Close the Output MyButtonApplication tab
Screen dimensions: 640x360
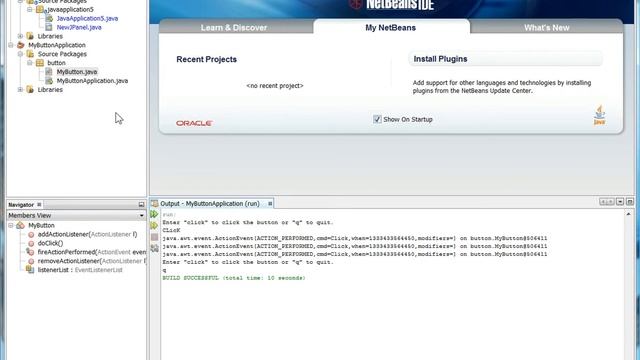point(270,203)
